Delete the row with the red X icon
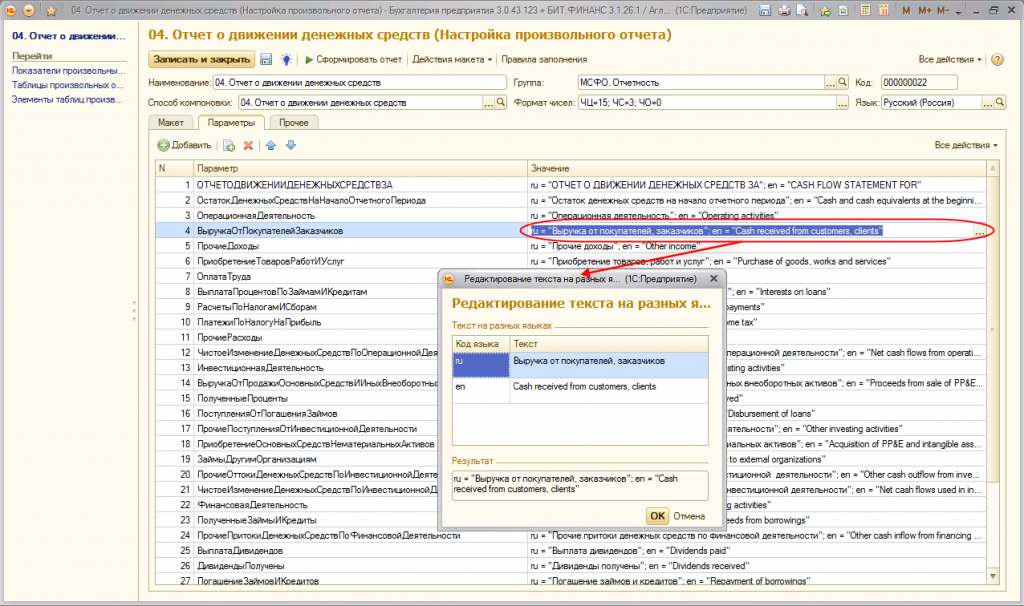 [248, 146]
